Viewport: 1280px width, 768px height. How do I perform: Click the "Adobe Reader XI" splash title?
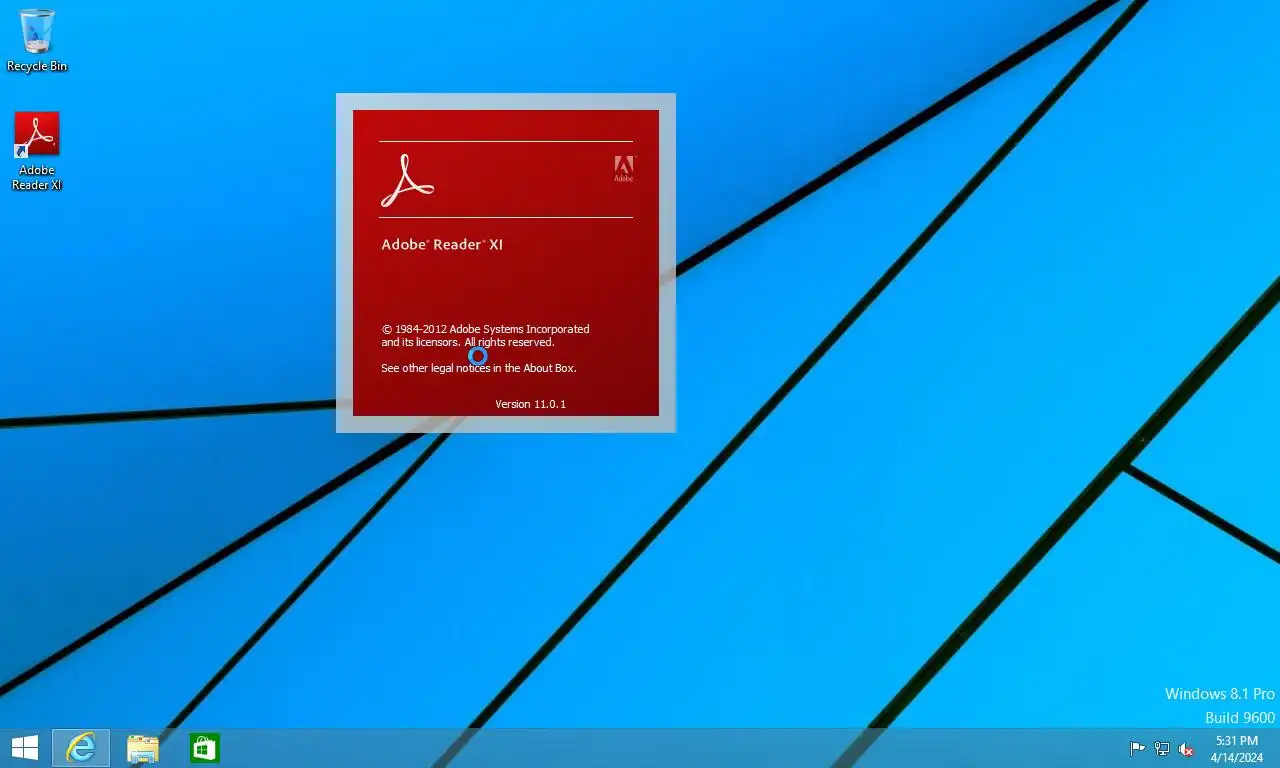click(x=442, y=244)
